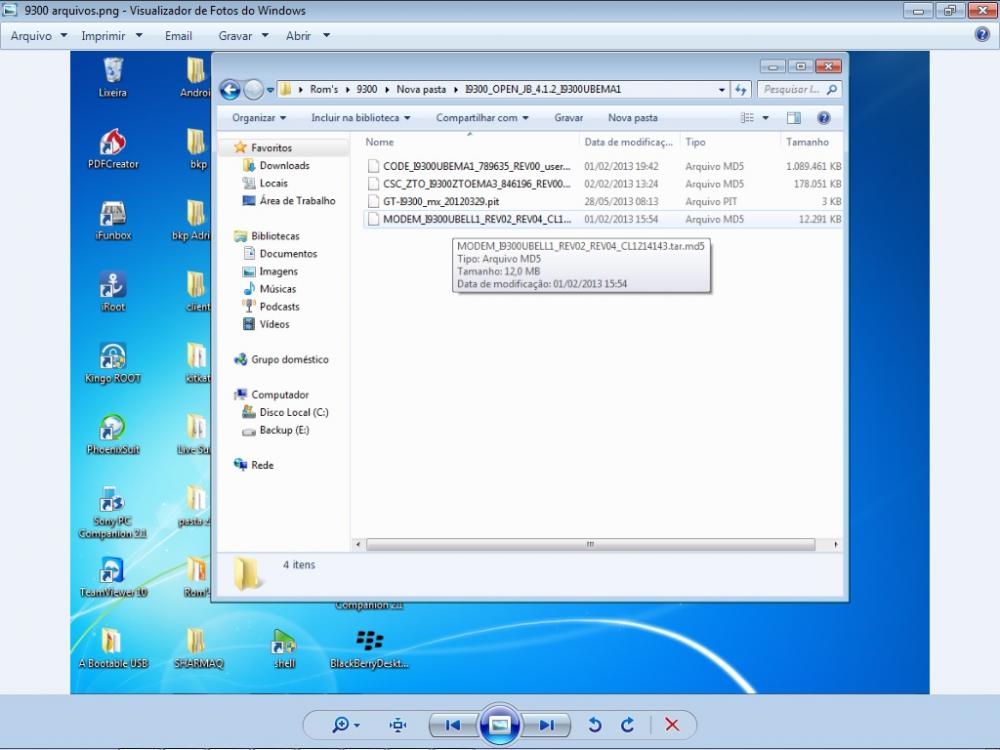Viewport: 1000px width, 750px height.
Task: Open the Compartilhar com dropdown
Action: pyautogui.click(x=482, y=118)
